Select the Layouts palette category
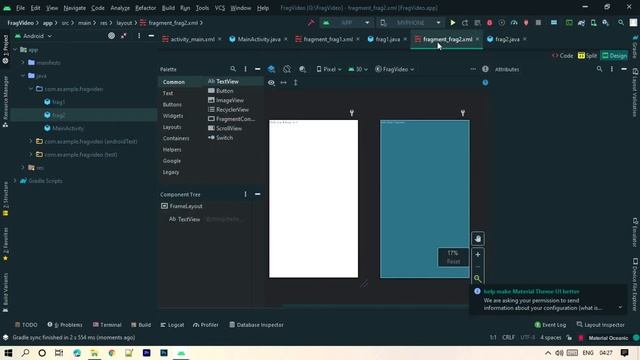The height and width of the screenshot is (360, 640). (172, 127)
